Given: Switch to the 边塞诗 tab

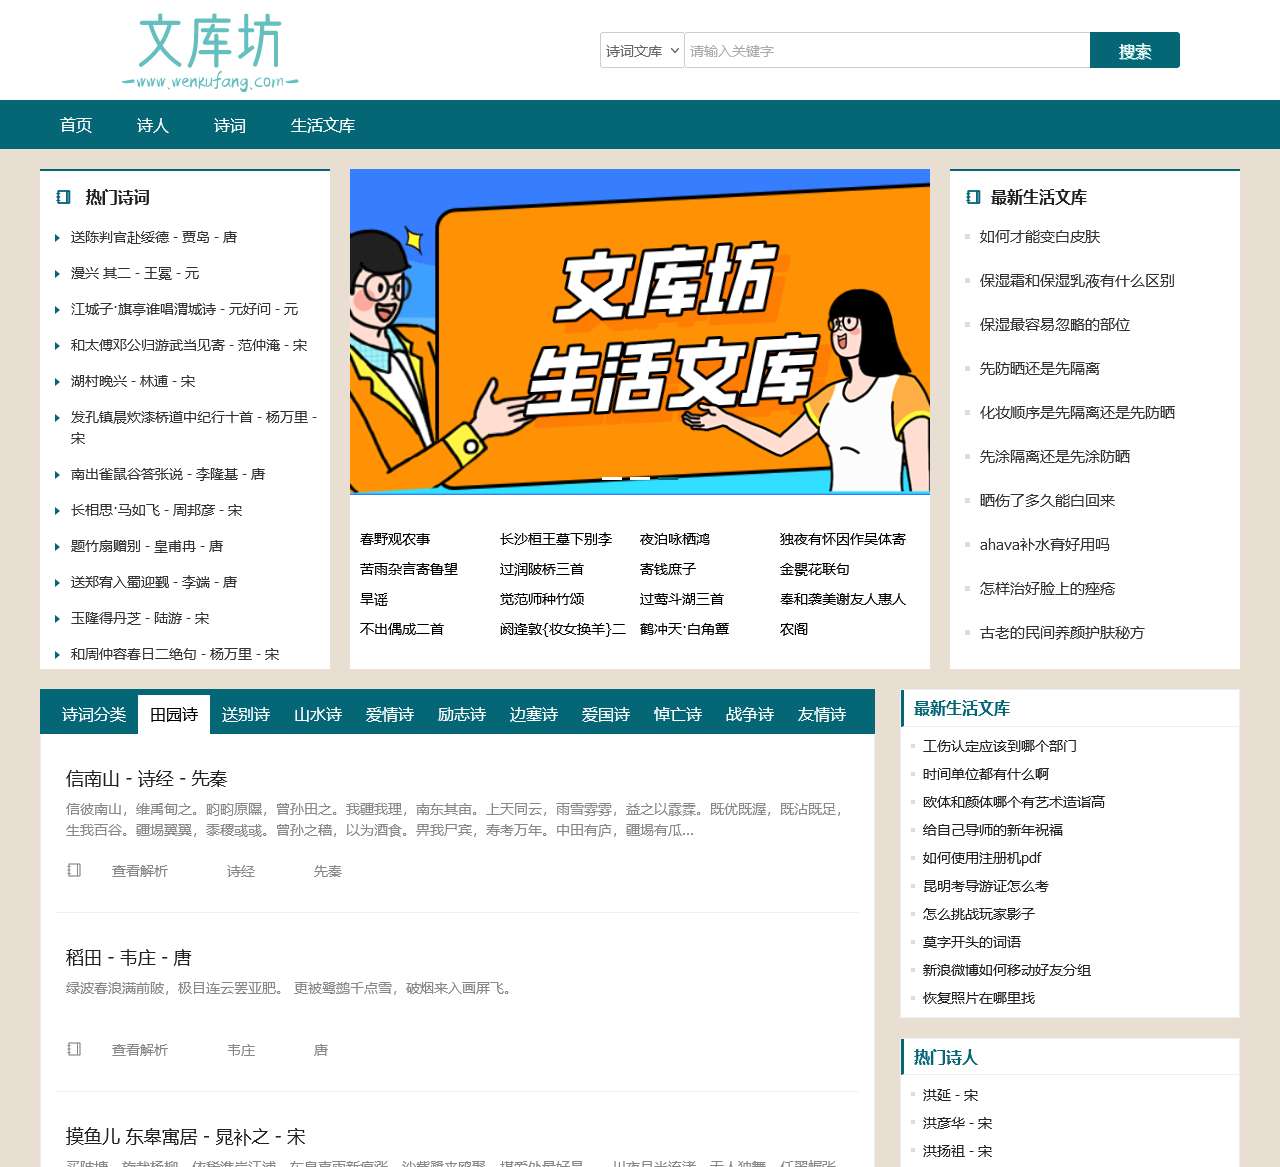Looking at the screenshot, I should pyautogui.click(x=533, y=714).
